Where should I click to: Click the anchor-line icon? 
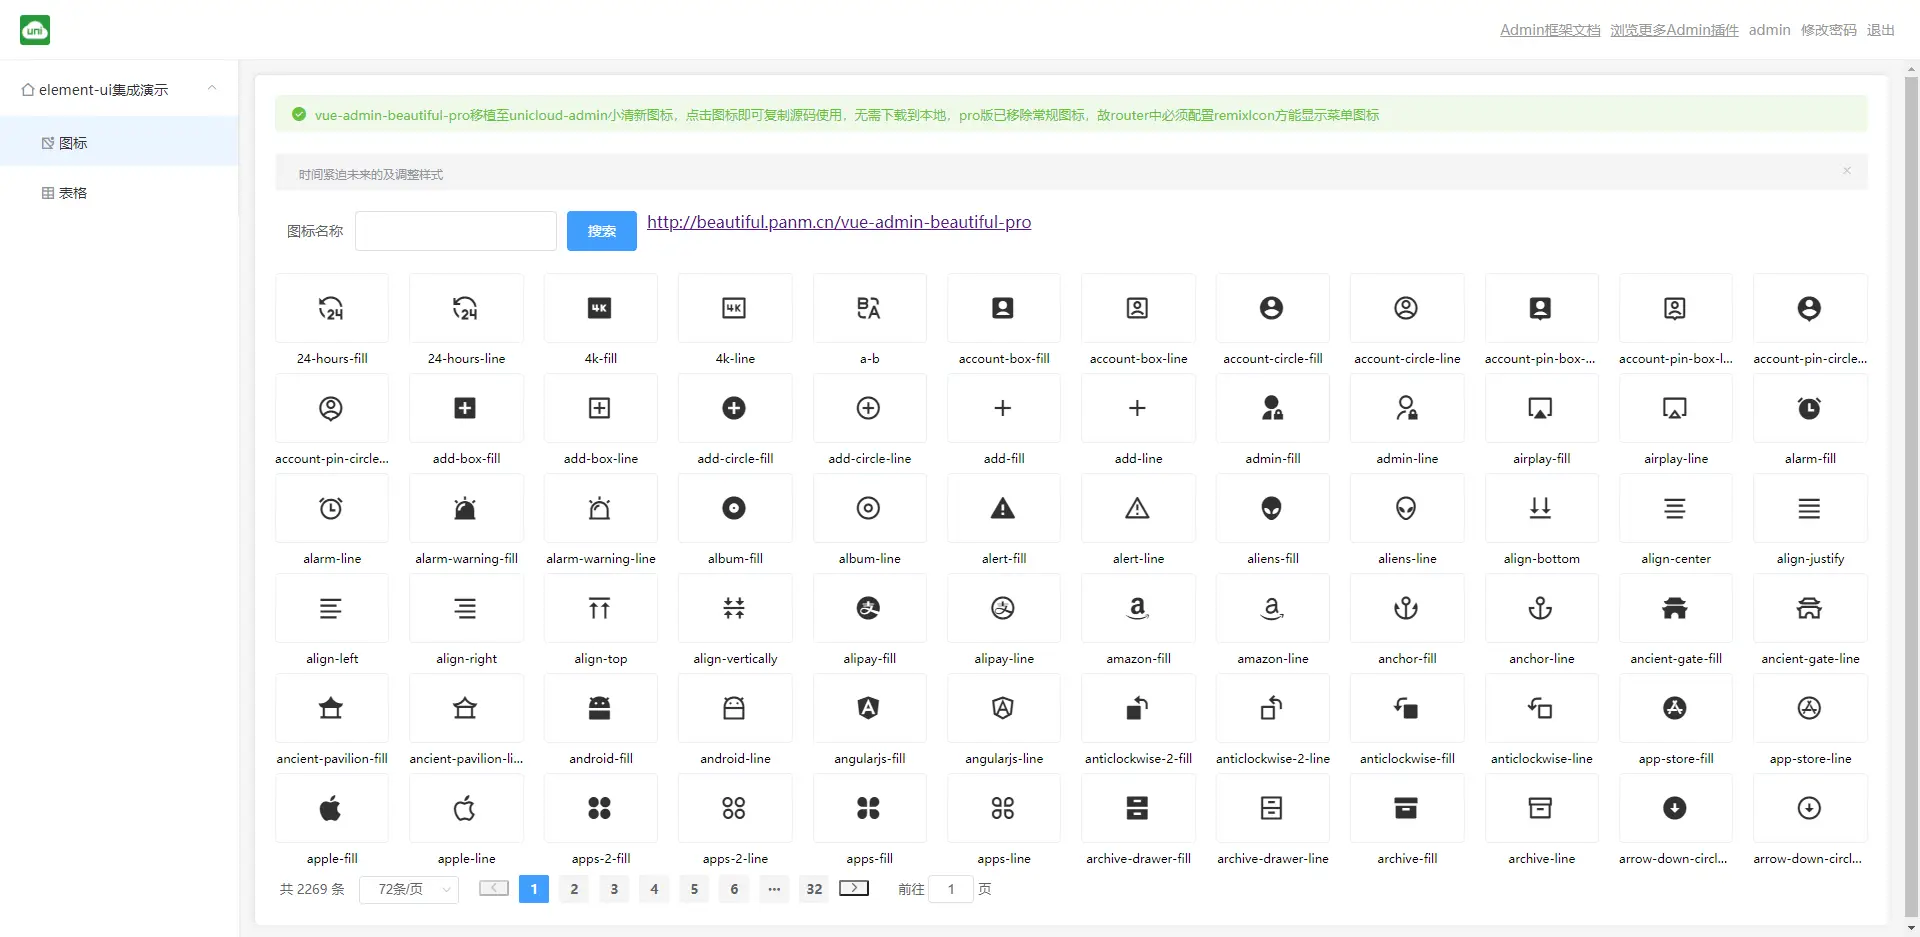pos(1540,609)
